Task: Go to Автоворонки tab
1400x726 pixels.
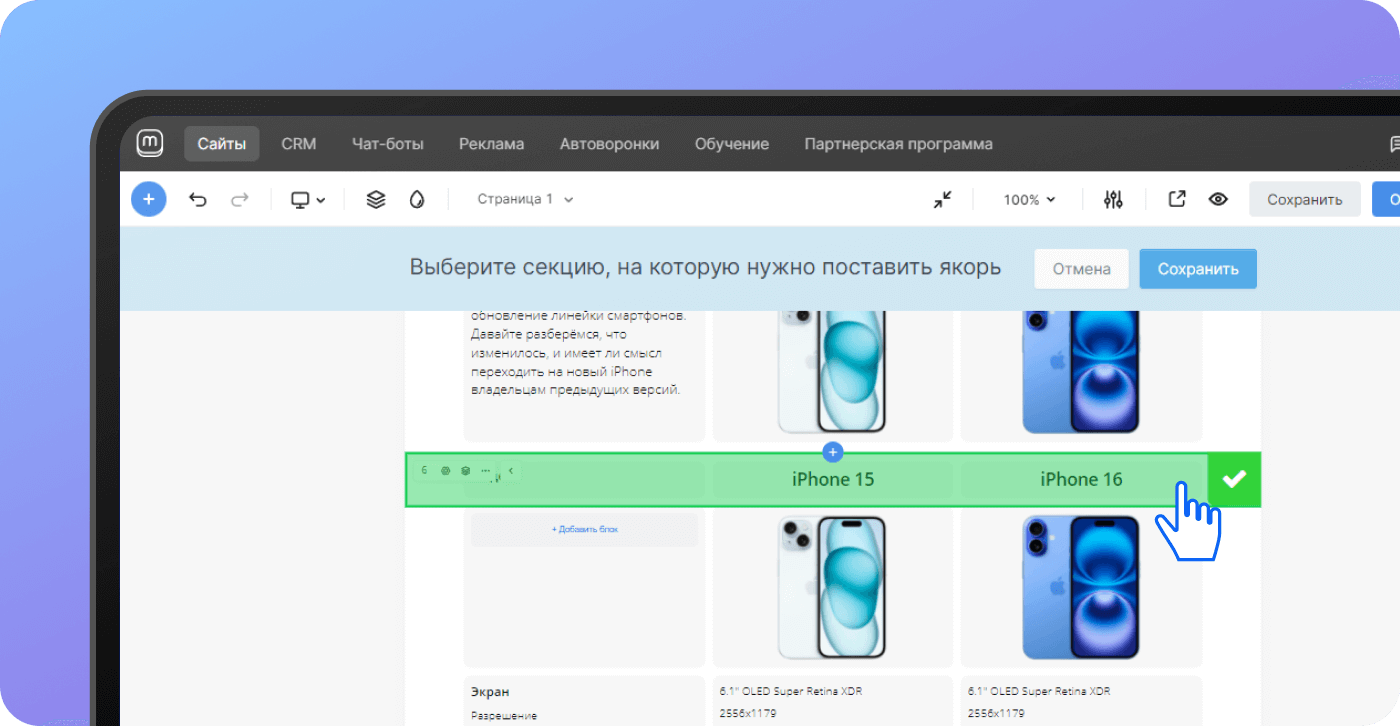Action: [x=610, y=144]
